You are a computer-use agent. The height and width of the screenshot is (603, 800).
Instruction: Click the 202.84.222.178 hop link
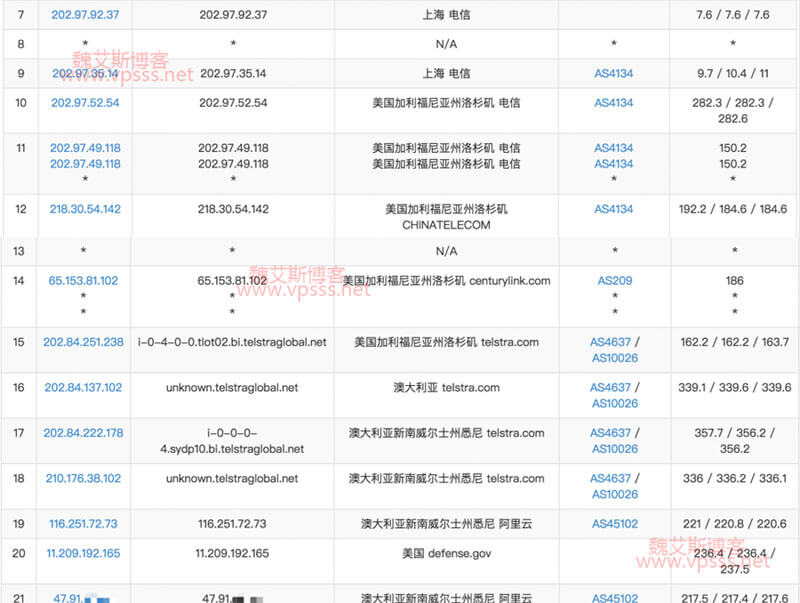pyautogui.click(x=84, y=433)
